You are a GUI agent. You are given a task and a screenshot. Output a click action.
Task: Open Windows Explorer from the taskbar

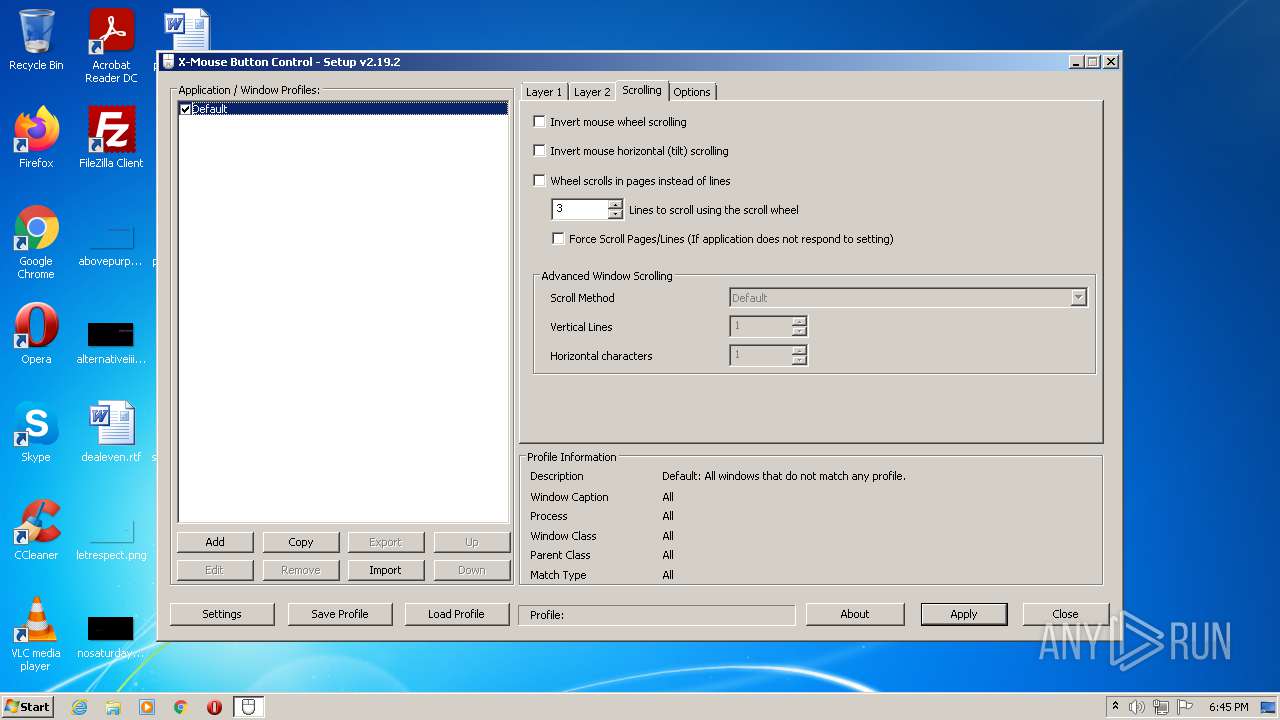113,707
